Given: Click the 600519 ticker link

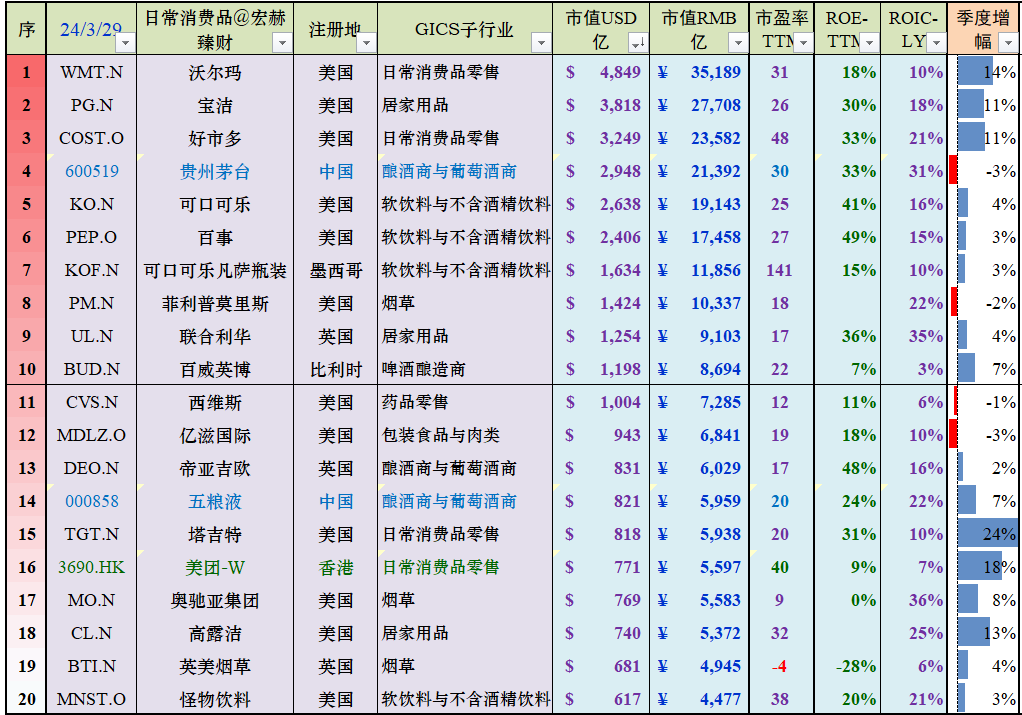Looking at the screenshot, I should (92, 171).
